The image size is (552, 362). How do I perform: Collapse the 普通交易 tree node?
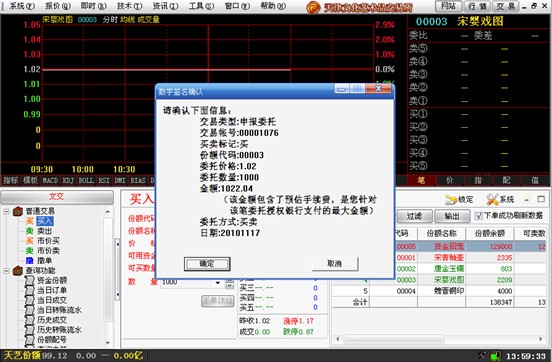point(6,212)
